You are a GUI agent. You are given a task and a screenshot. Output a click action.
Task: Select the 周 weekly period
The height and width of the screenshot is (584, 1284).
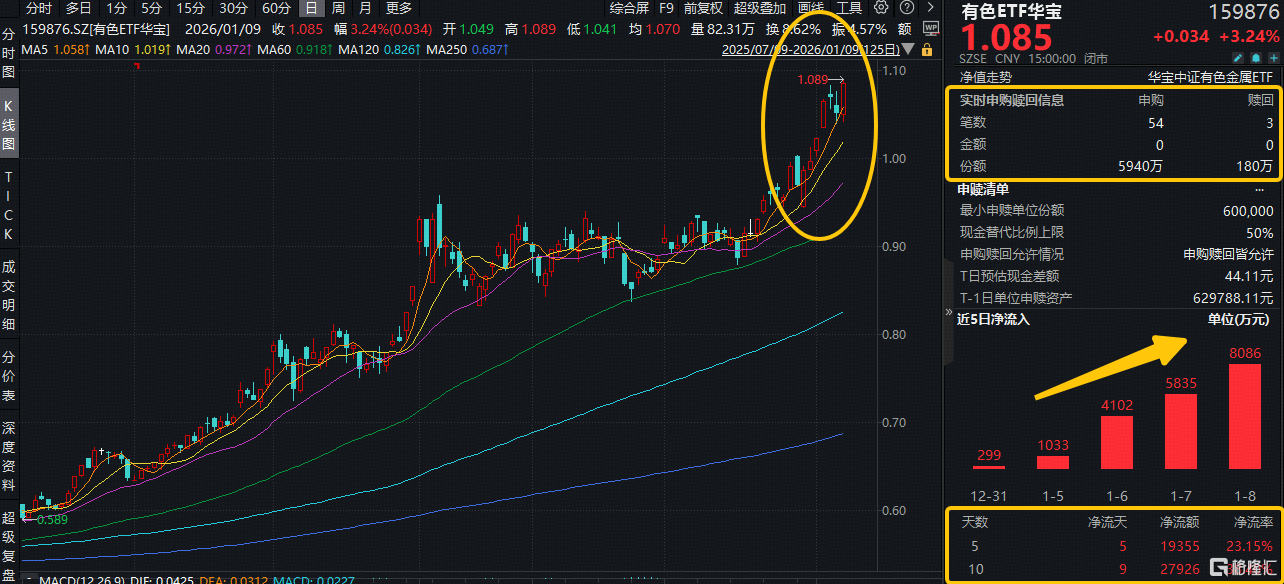pos(338,8)
